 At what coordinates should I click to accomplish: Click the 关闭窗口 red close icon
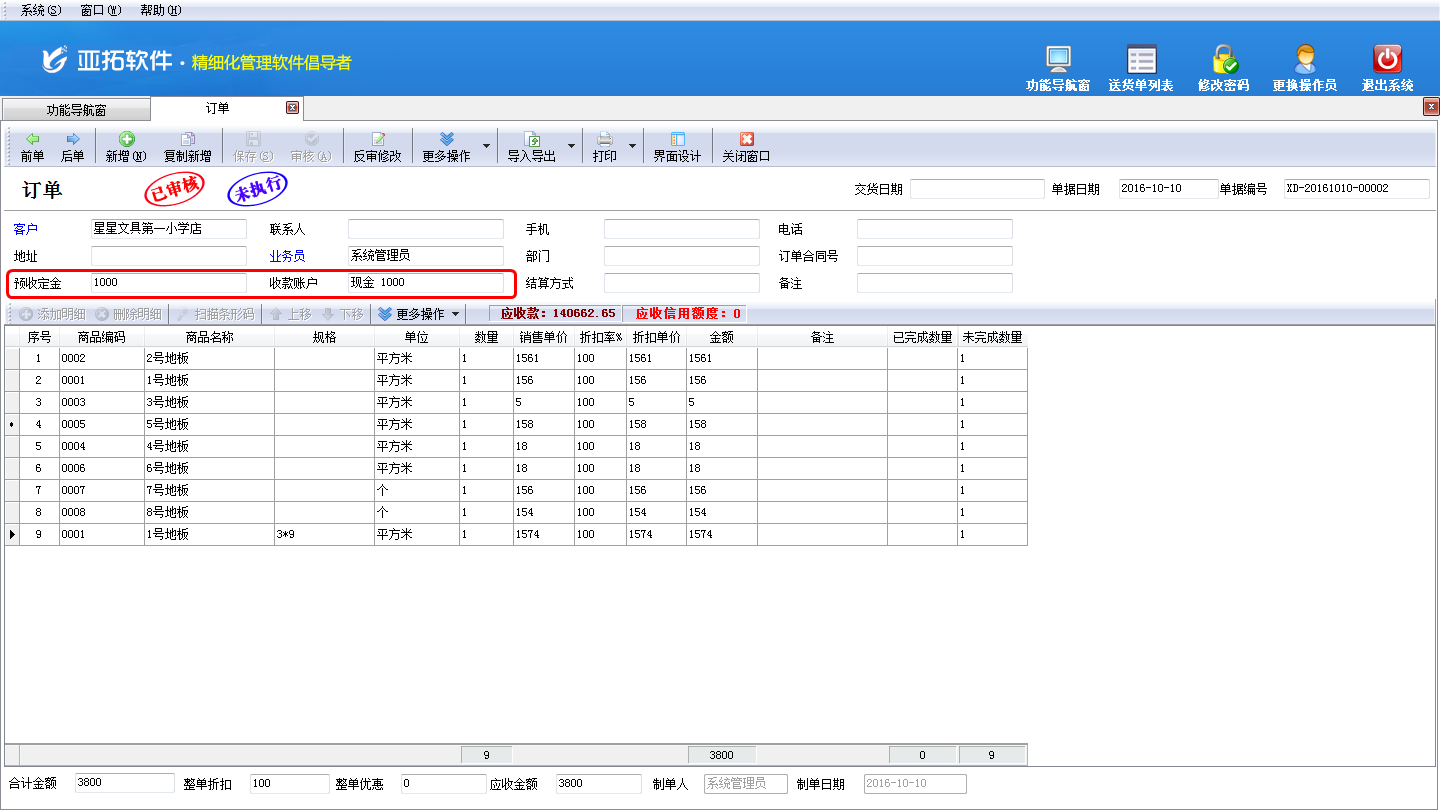coord(746,140)
